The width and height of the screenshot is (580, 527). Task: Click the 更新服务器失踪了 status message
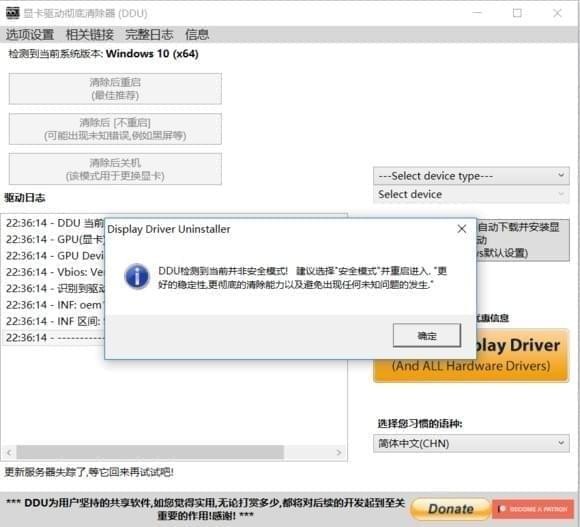[89, 472]
